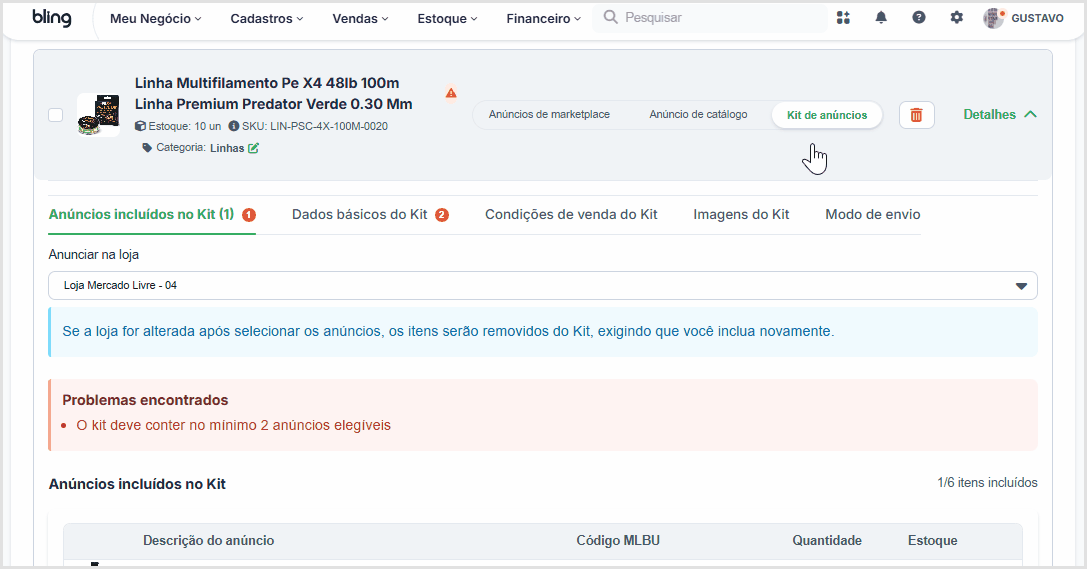Click the minimum 2 anúncios error message
The width and height of the screenshot is (1087, 569).
tap(234, 425)
